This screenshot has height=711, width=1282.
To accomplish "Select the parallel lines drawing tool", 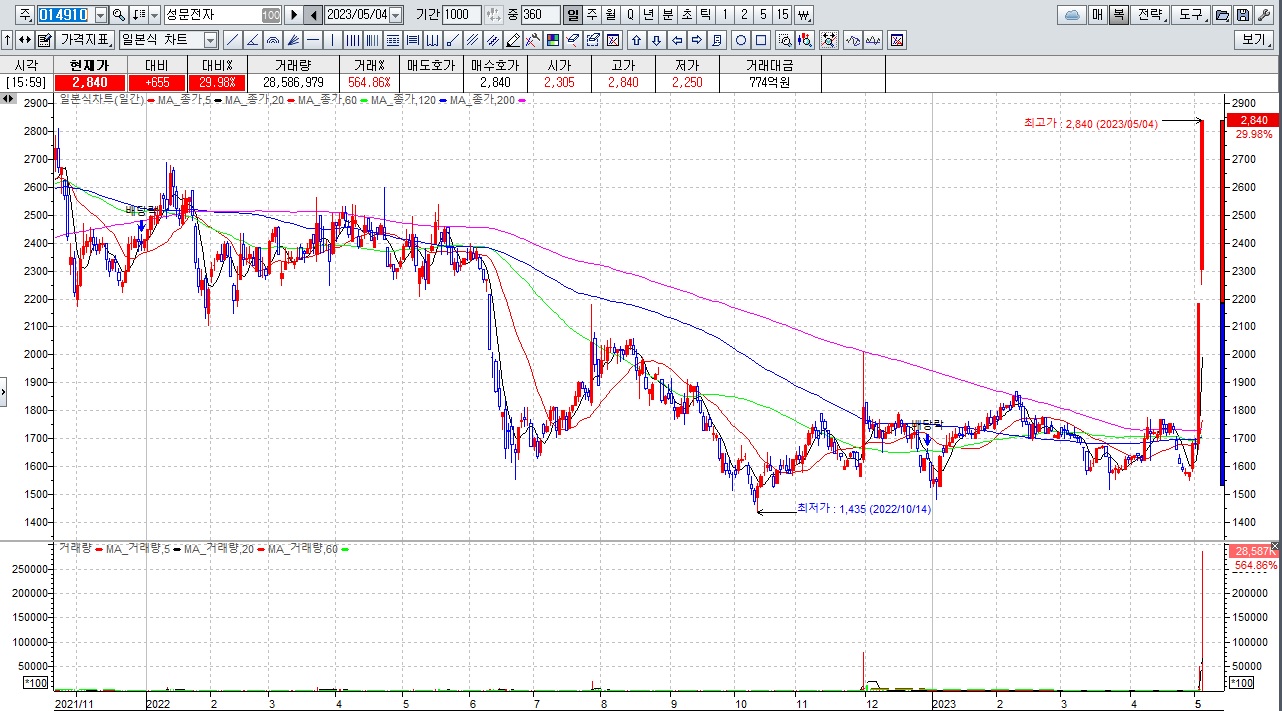I will pos(471,40).
